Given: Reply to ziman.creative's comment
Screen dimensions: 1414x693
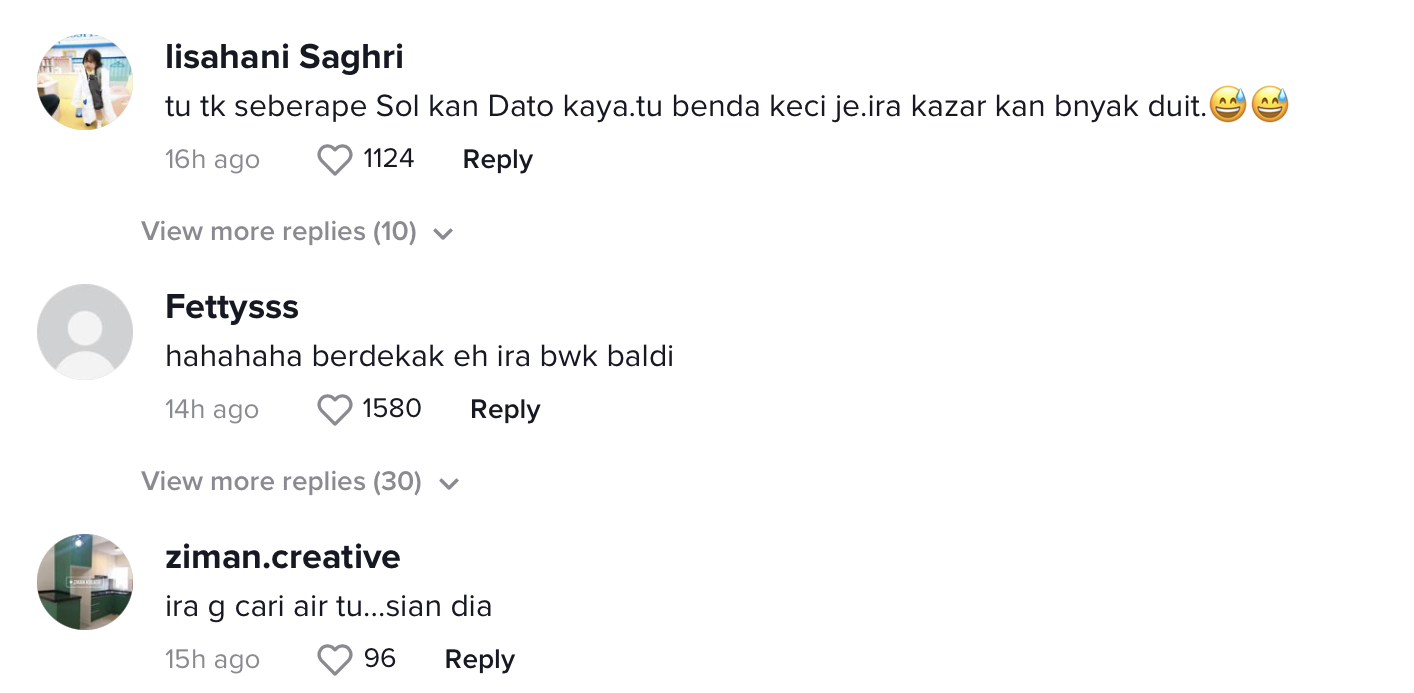Looking at the screenshot, I should pyautogui.click(x=479, y=660).
